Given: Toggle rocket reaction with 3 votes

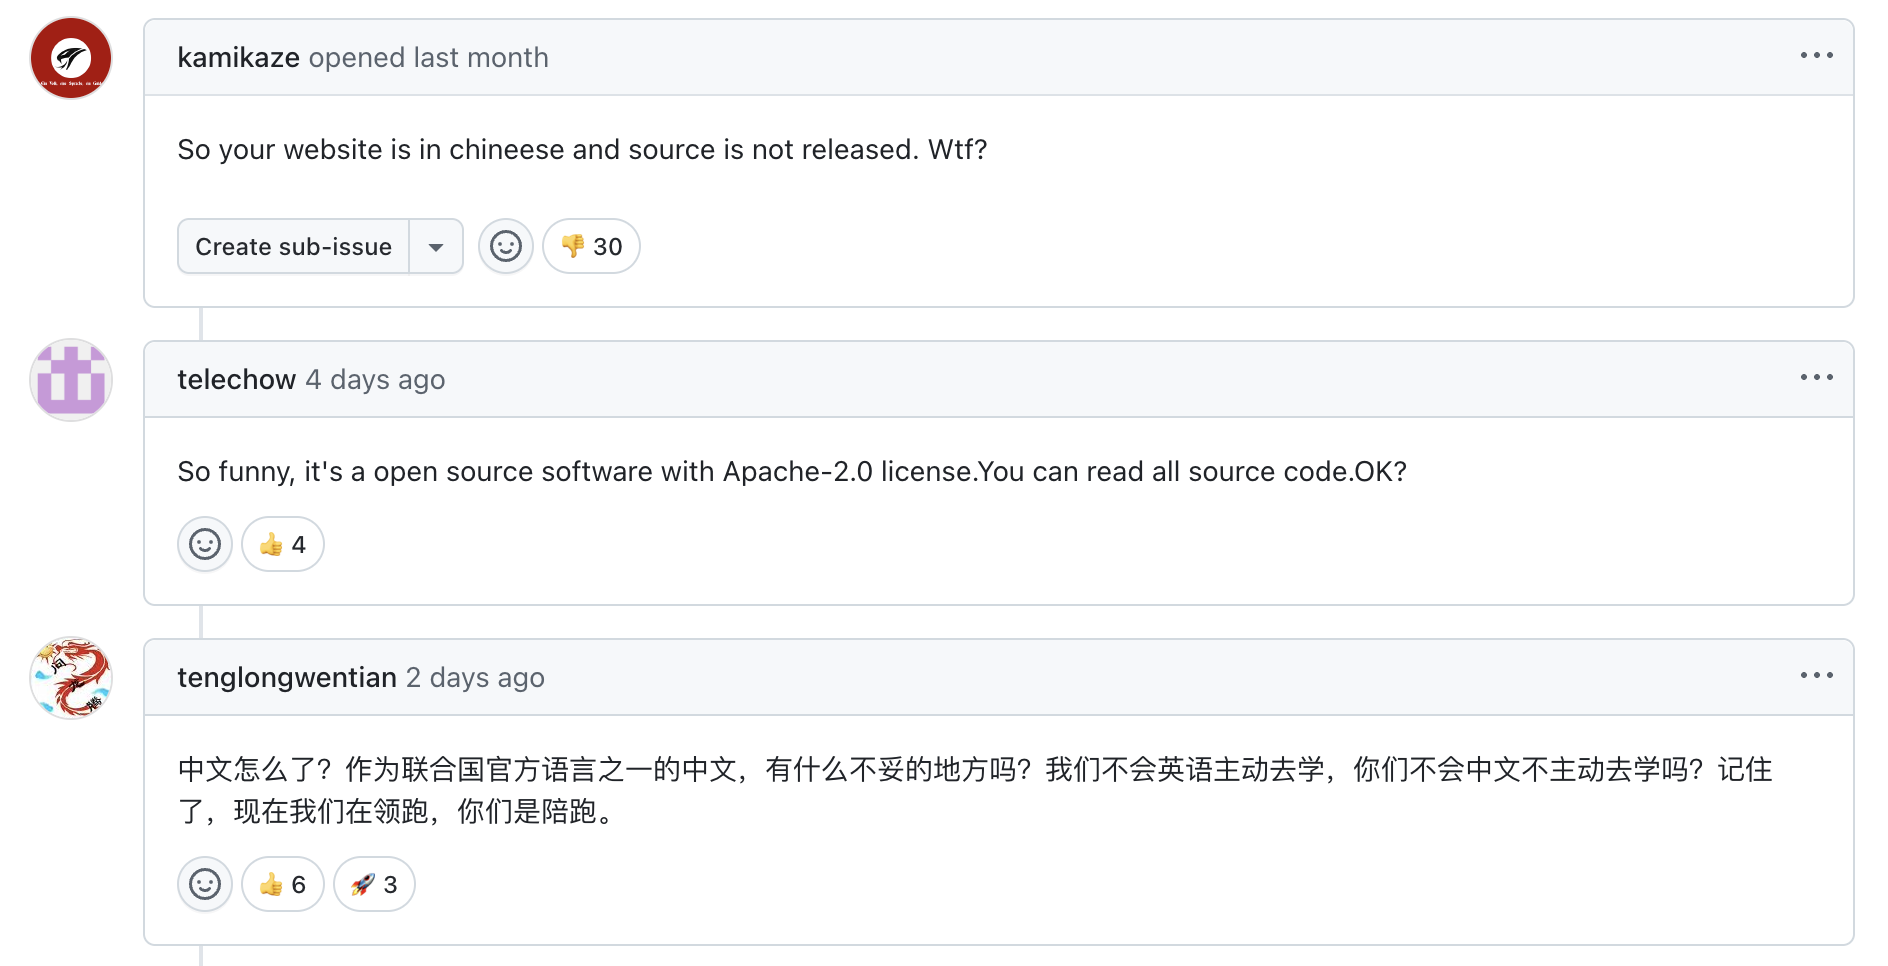Looking at the screenshot, I should [x=374, y=884].
